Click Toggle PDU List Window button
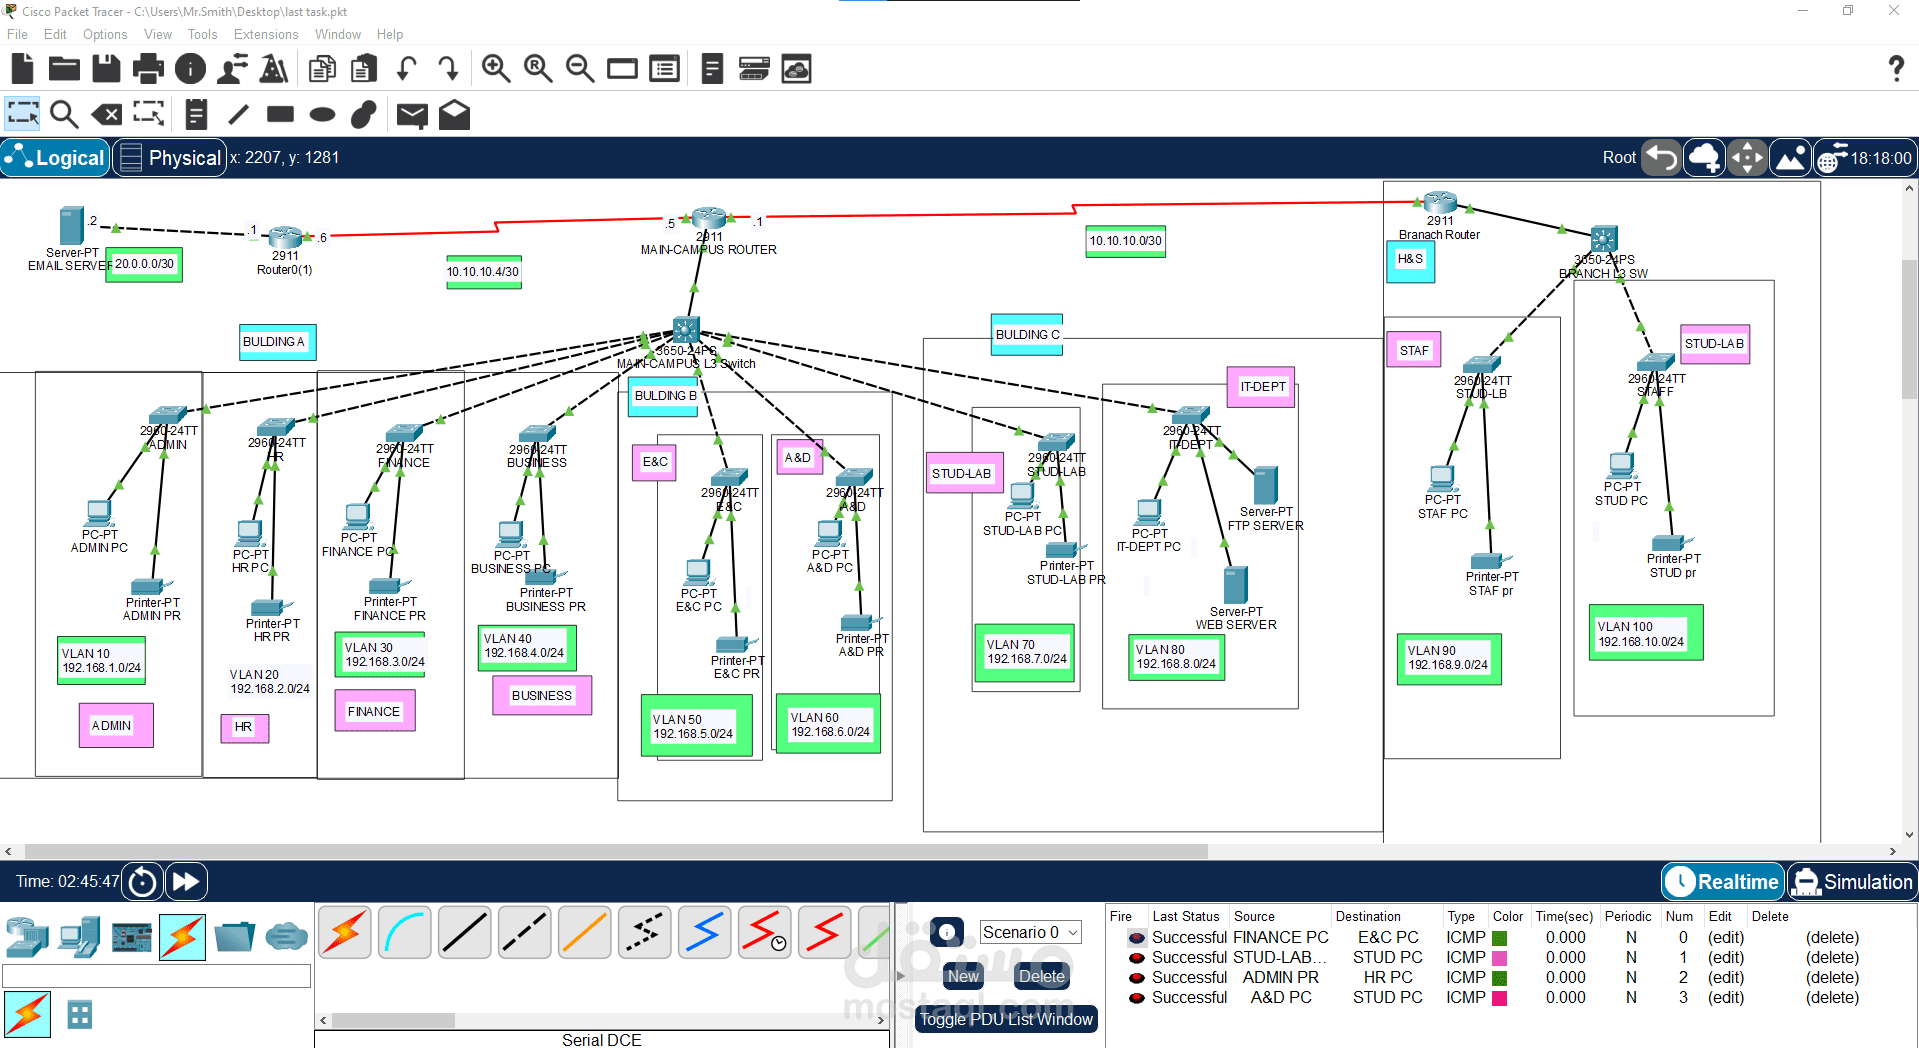 pos(1006,1019)
